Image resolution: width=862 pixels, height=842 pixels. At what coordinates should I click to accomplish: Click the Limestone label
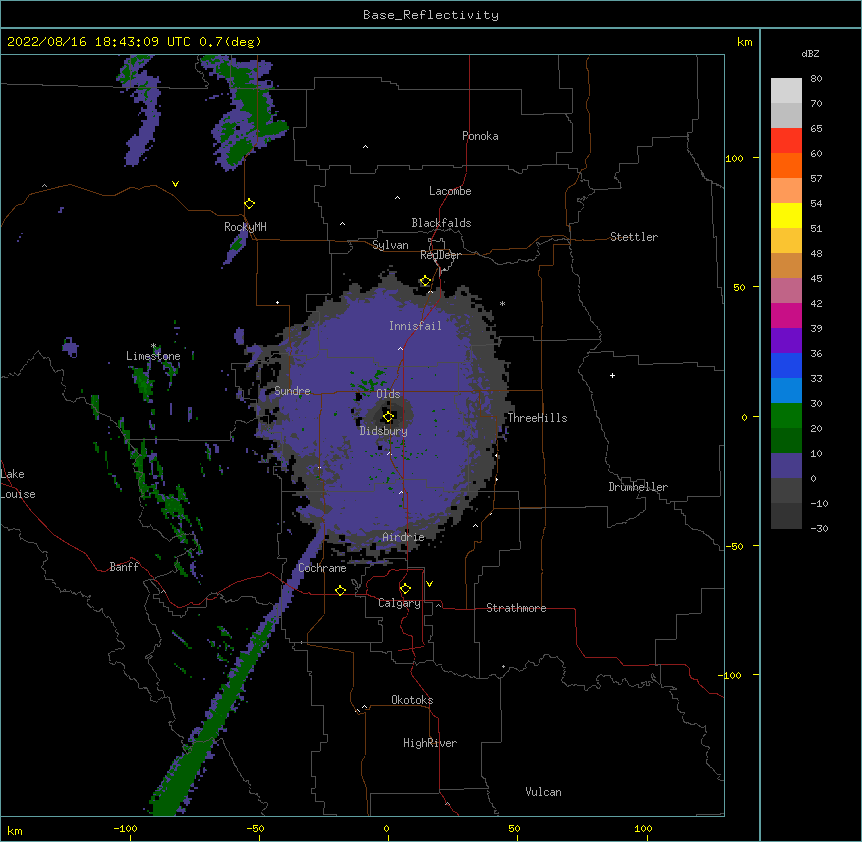pyautogui.click(x=153, y=356)
